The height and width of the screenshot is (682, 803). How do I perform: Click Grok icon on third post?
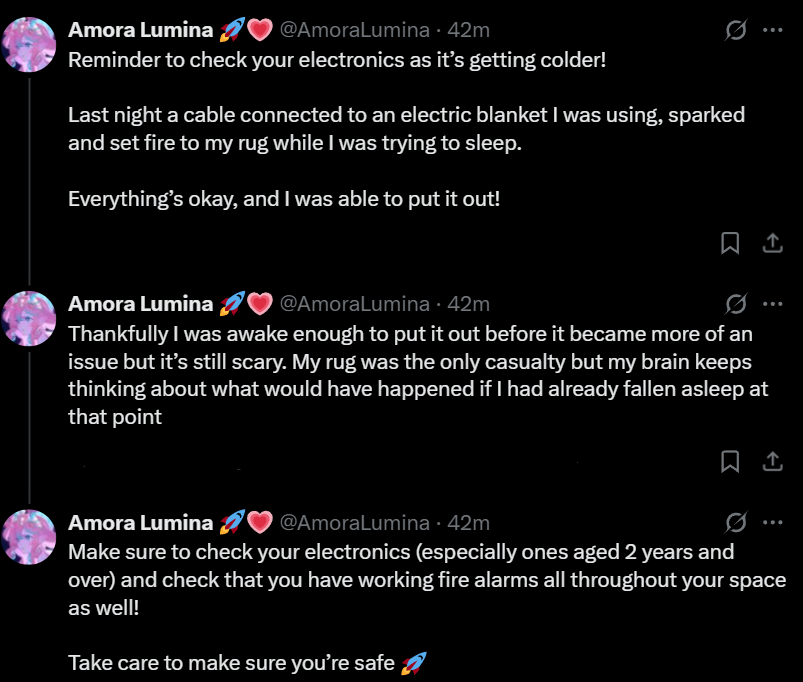(736, 522)
